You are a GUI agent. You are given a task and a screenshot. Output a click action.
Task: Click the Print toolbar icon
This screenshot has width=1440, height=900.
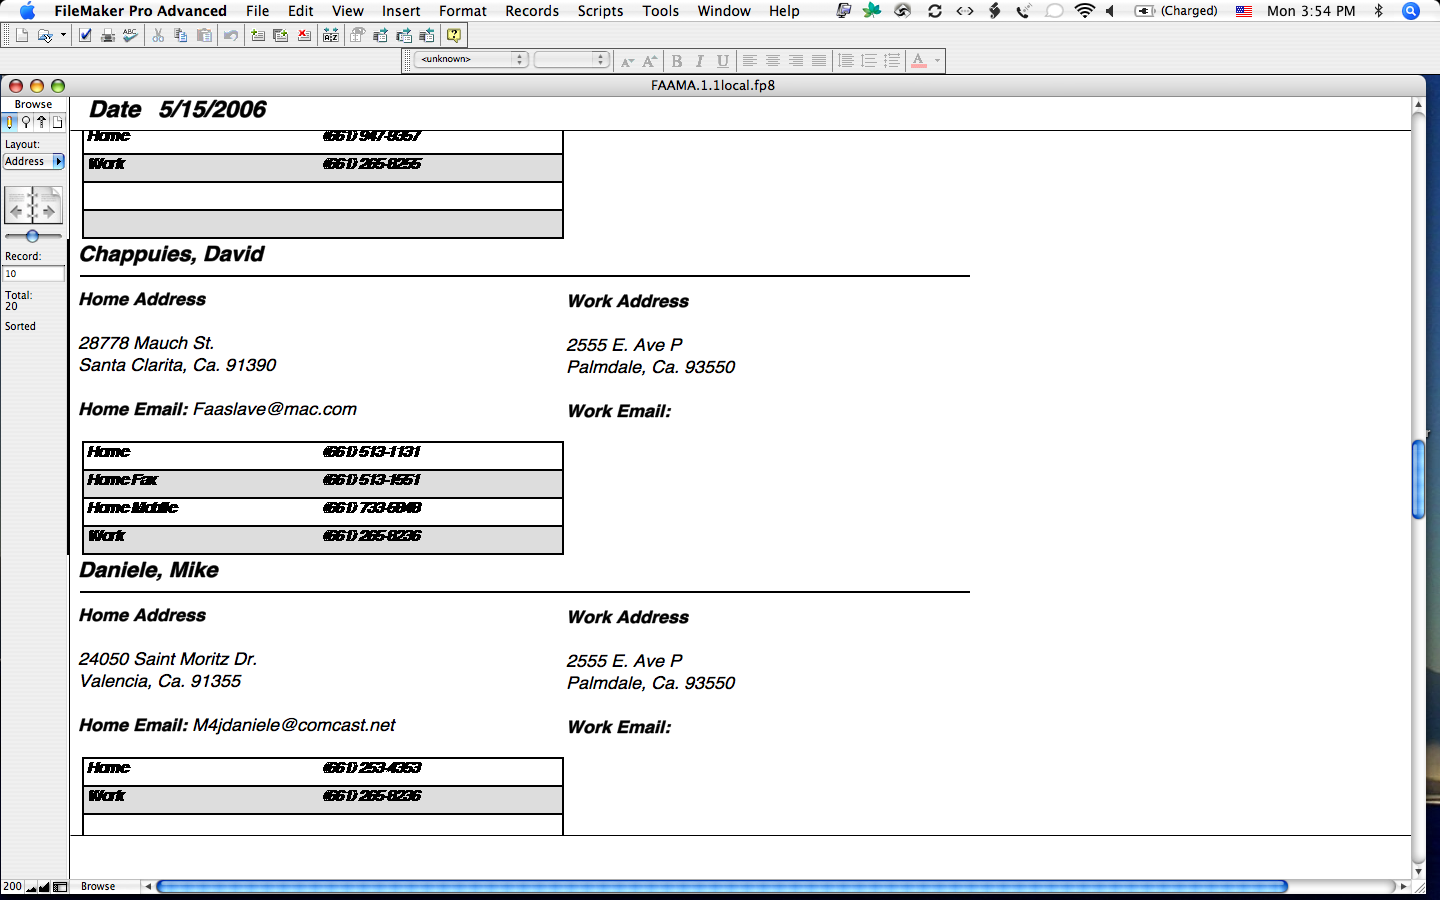[x=108, y=35]
